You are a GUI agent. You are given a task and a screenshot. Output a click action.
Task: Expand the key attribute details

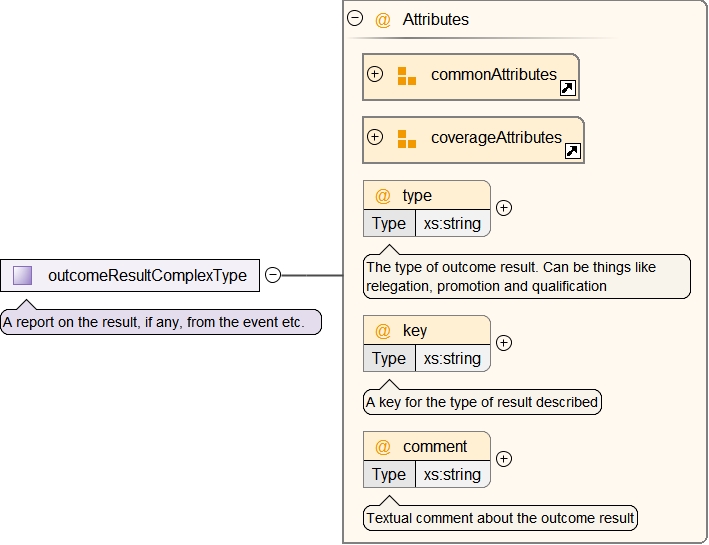(x=504, y=343)
